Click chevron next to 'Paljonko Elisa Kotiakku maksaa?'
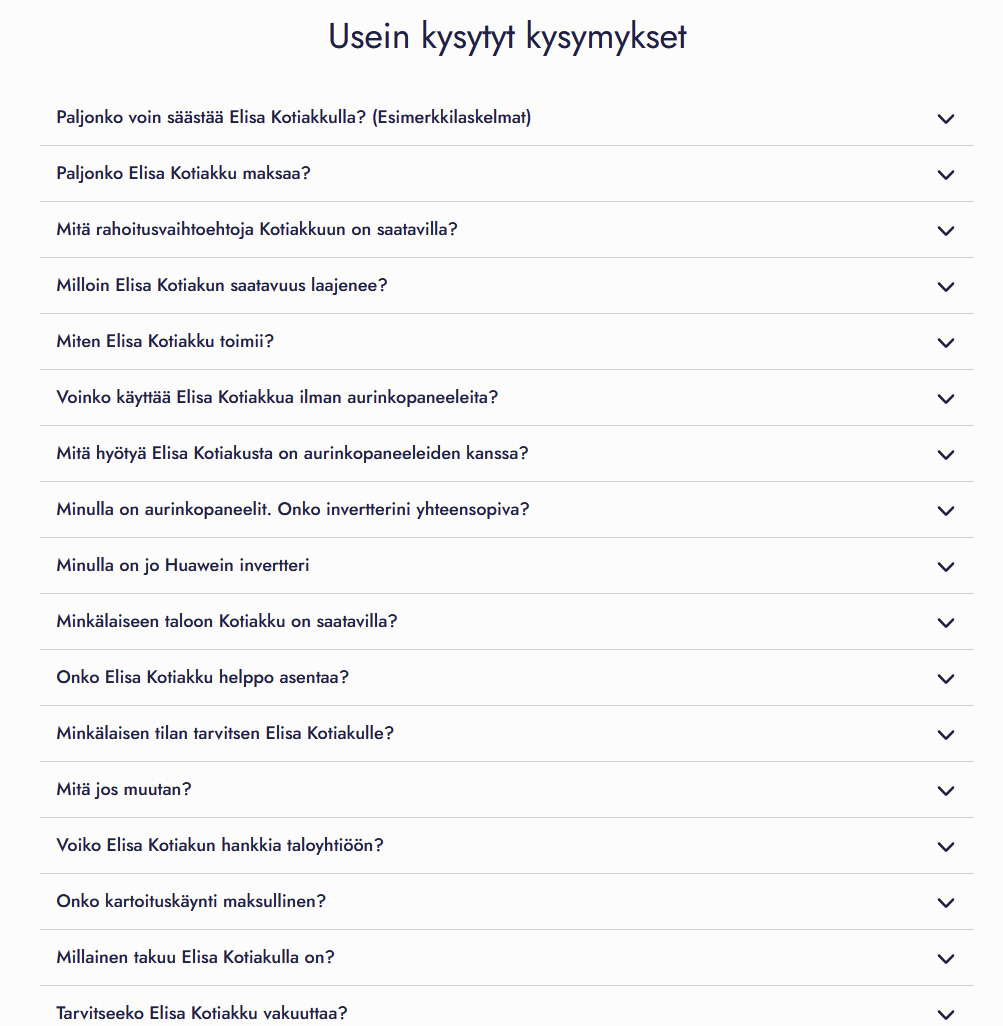The height and width of the screenshot is (1026, 1003). pos(946,175)
